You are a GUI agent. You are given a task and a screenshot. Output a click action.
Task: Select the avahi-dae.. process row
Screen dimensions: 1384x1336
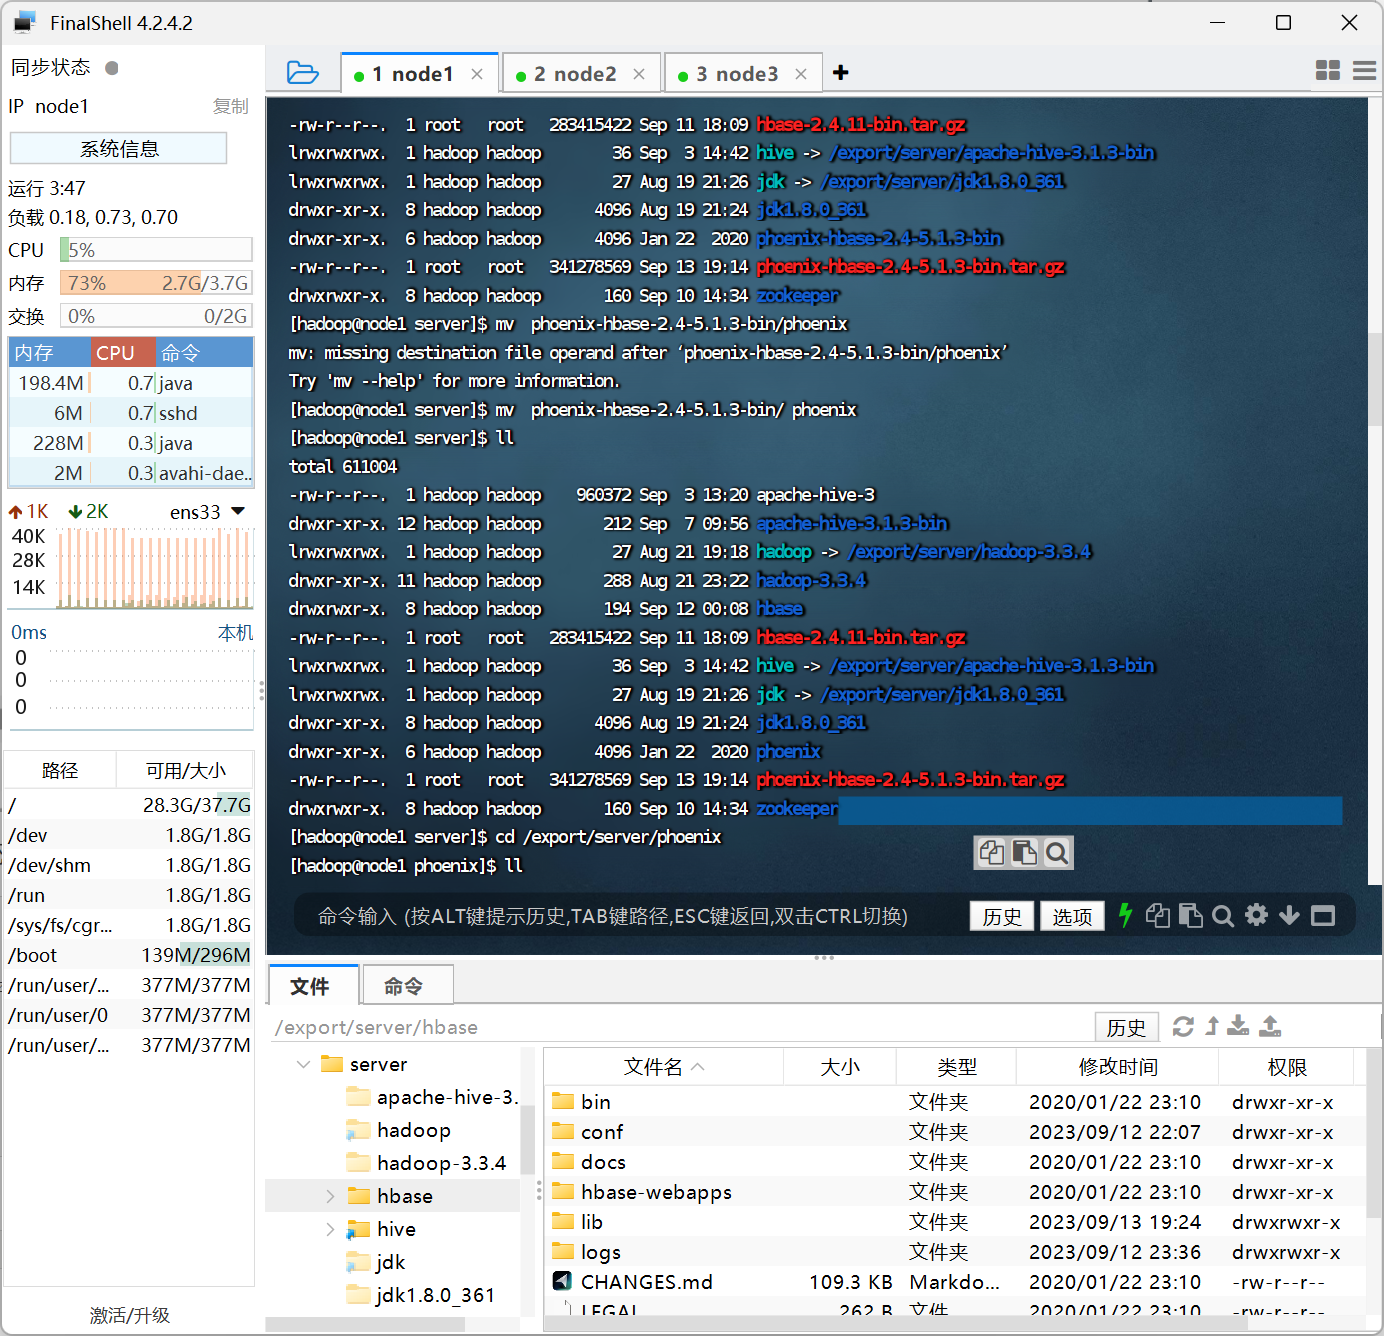click(x=131, y=473)
